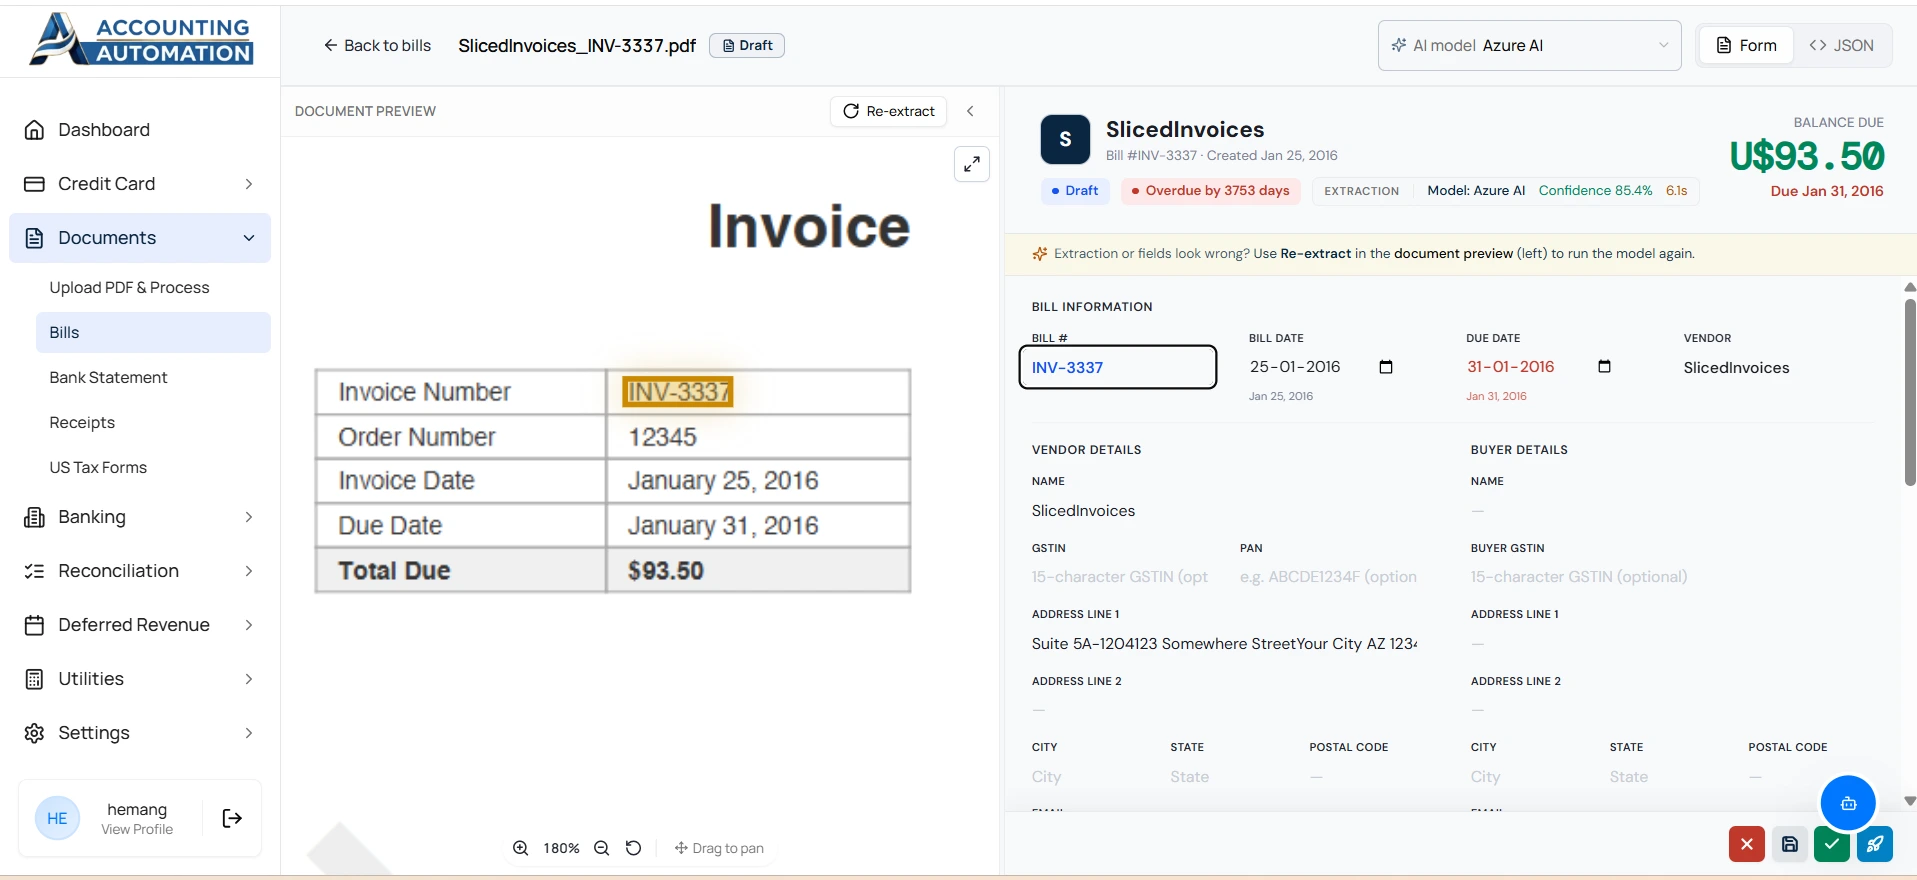1917x880 pixels.
Task: Click the Overdue by 3753 days badge
Action: pos(1210,191)
